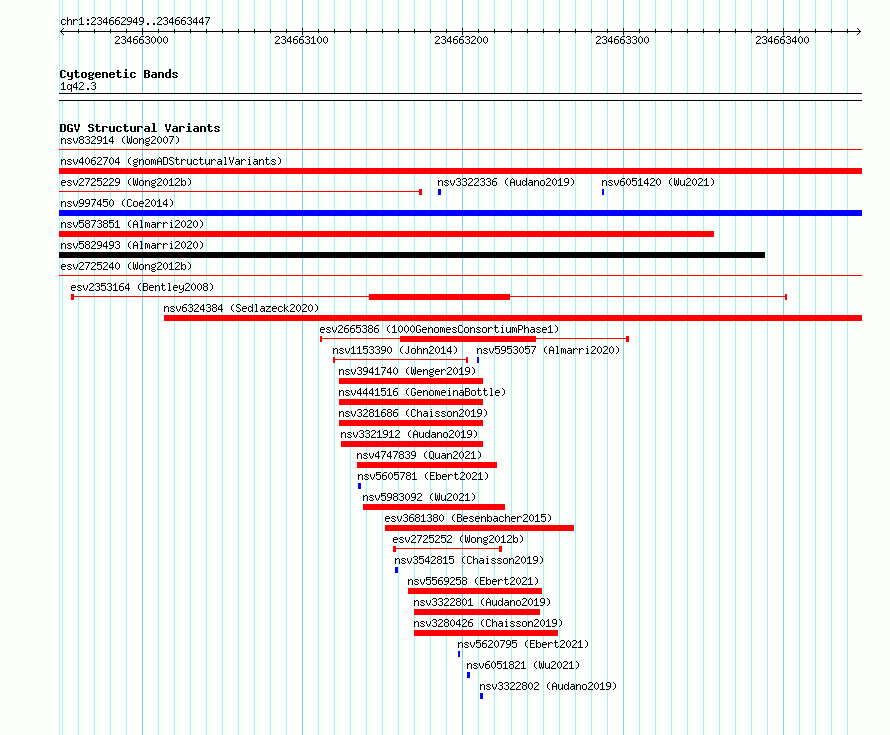This screenshot has height=735, width=890.
Task: Click red bar under nsv3280426 label
Action: (486, 633)
